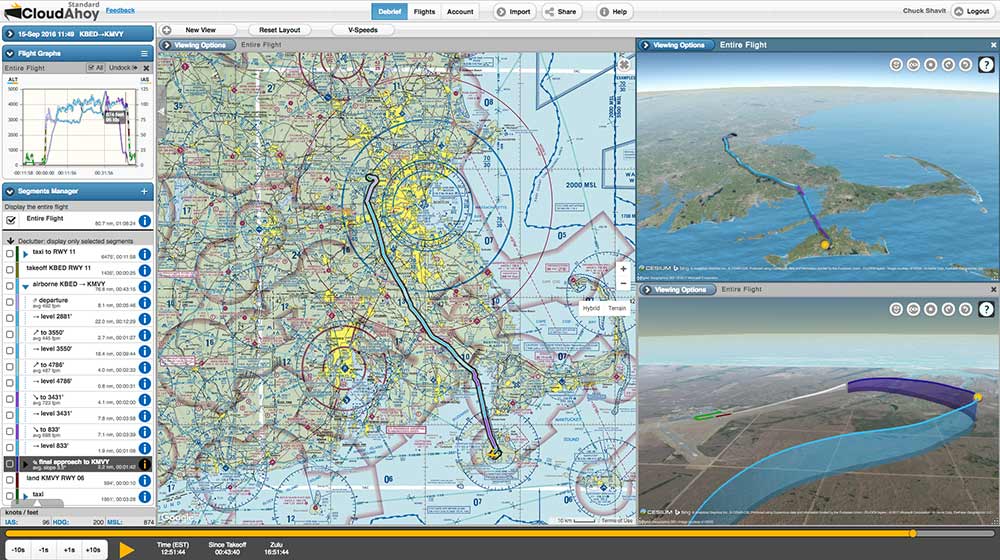The width and height of the screenshot is (1000, 560).
Task: Open the Feedback link
Action: [120, 10]
